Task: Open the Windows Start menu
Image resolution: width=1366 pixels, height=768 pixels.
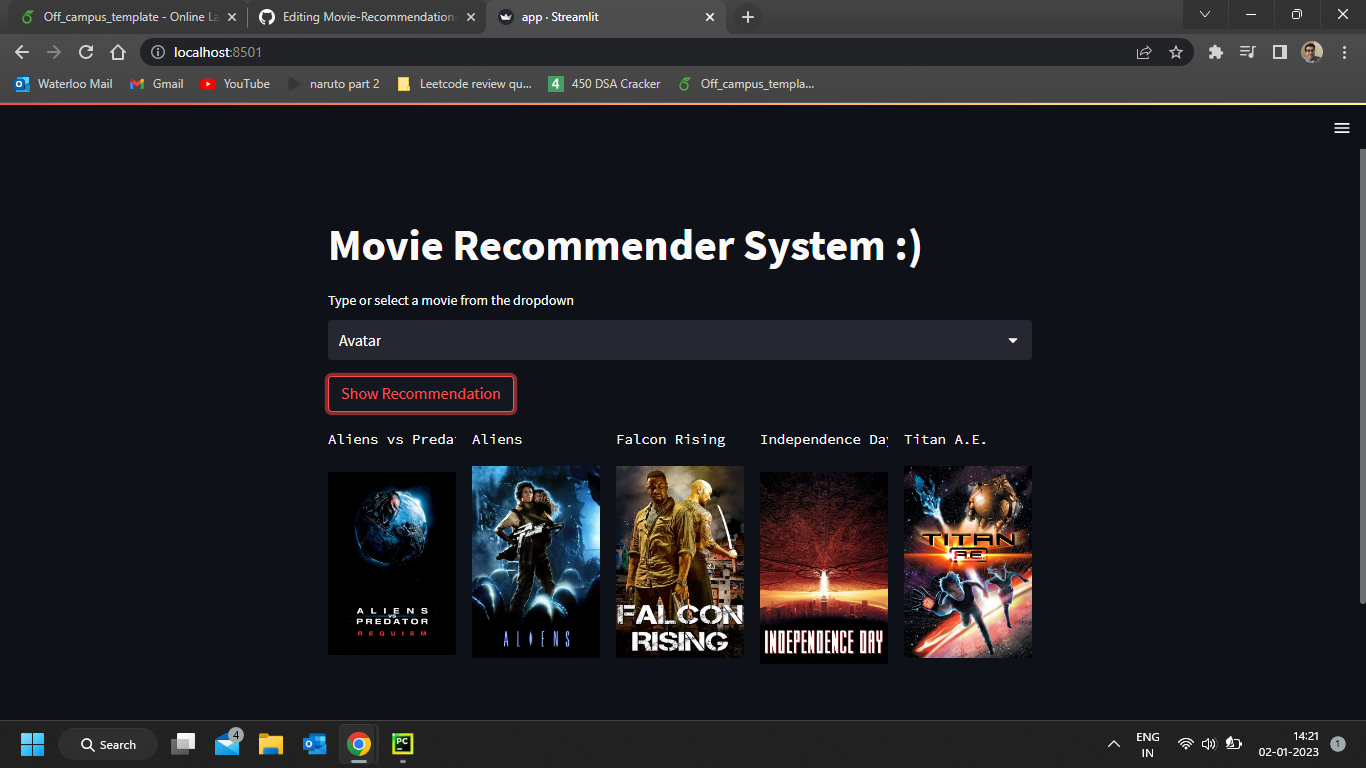Action: pyautogui.click(x=33, y=744)
